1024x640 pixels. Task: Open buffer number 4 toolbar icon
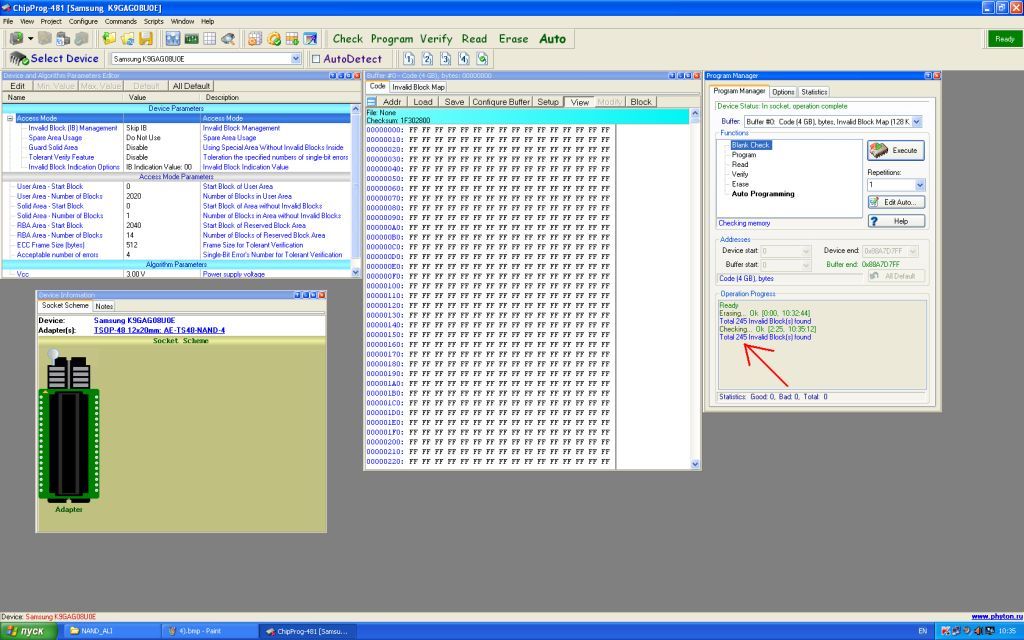tap(464, 59)
